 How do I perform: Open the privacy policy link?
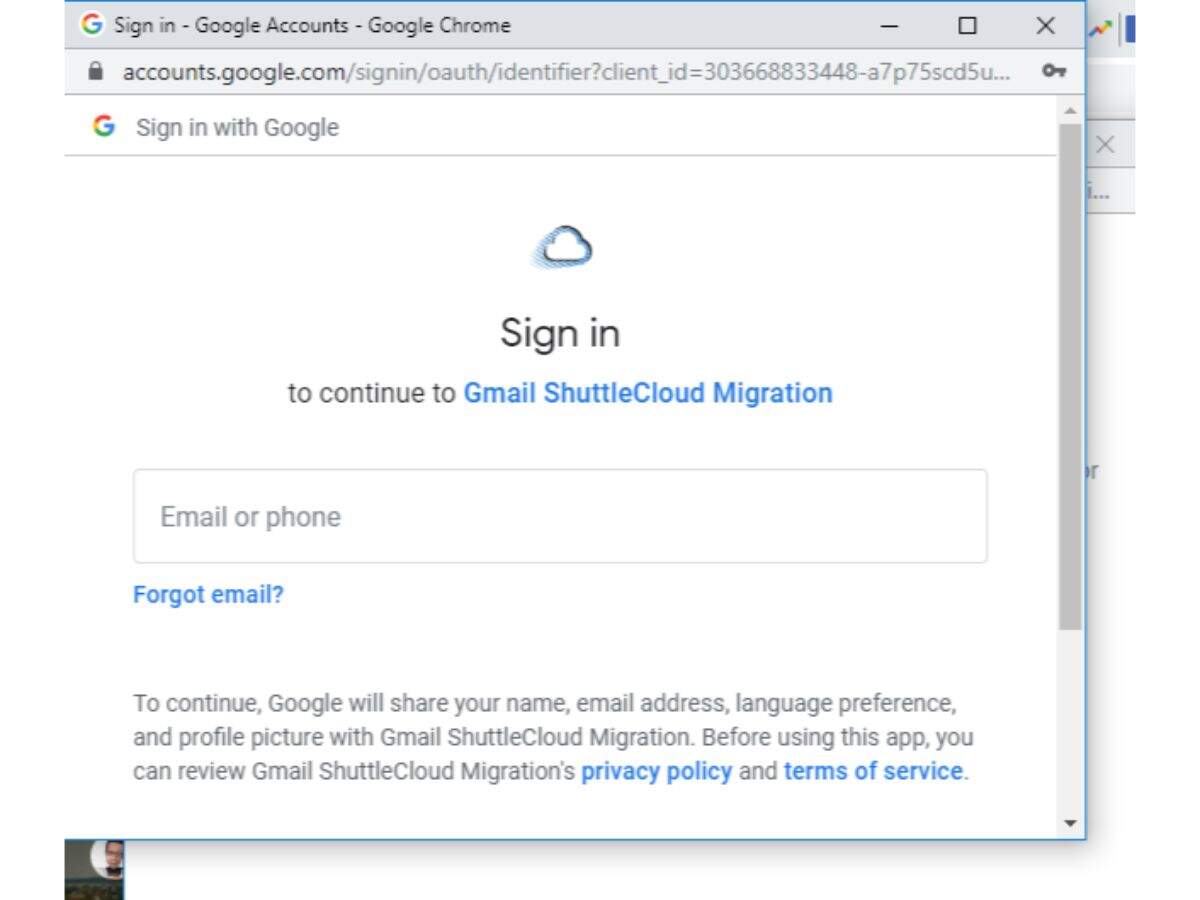point(656,771)
